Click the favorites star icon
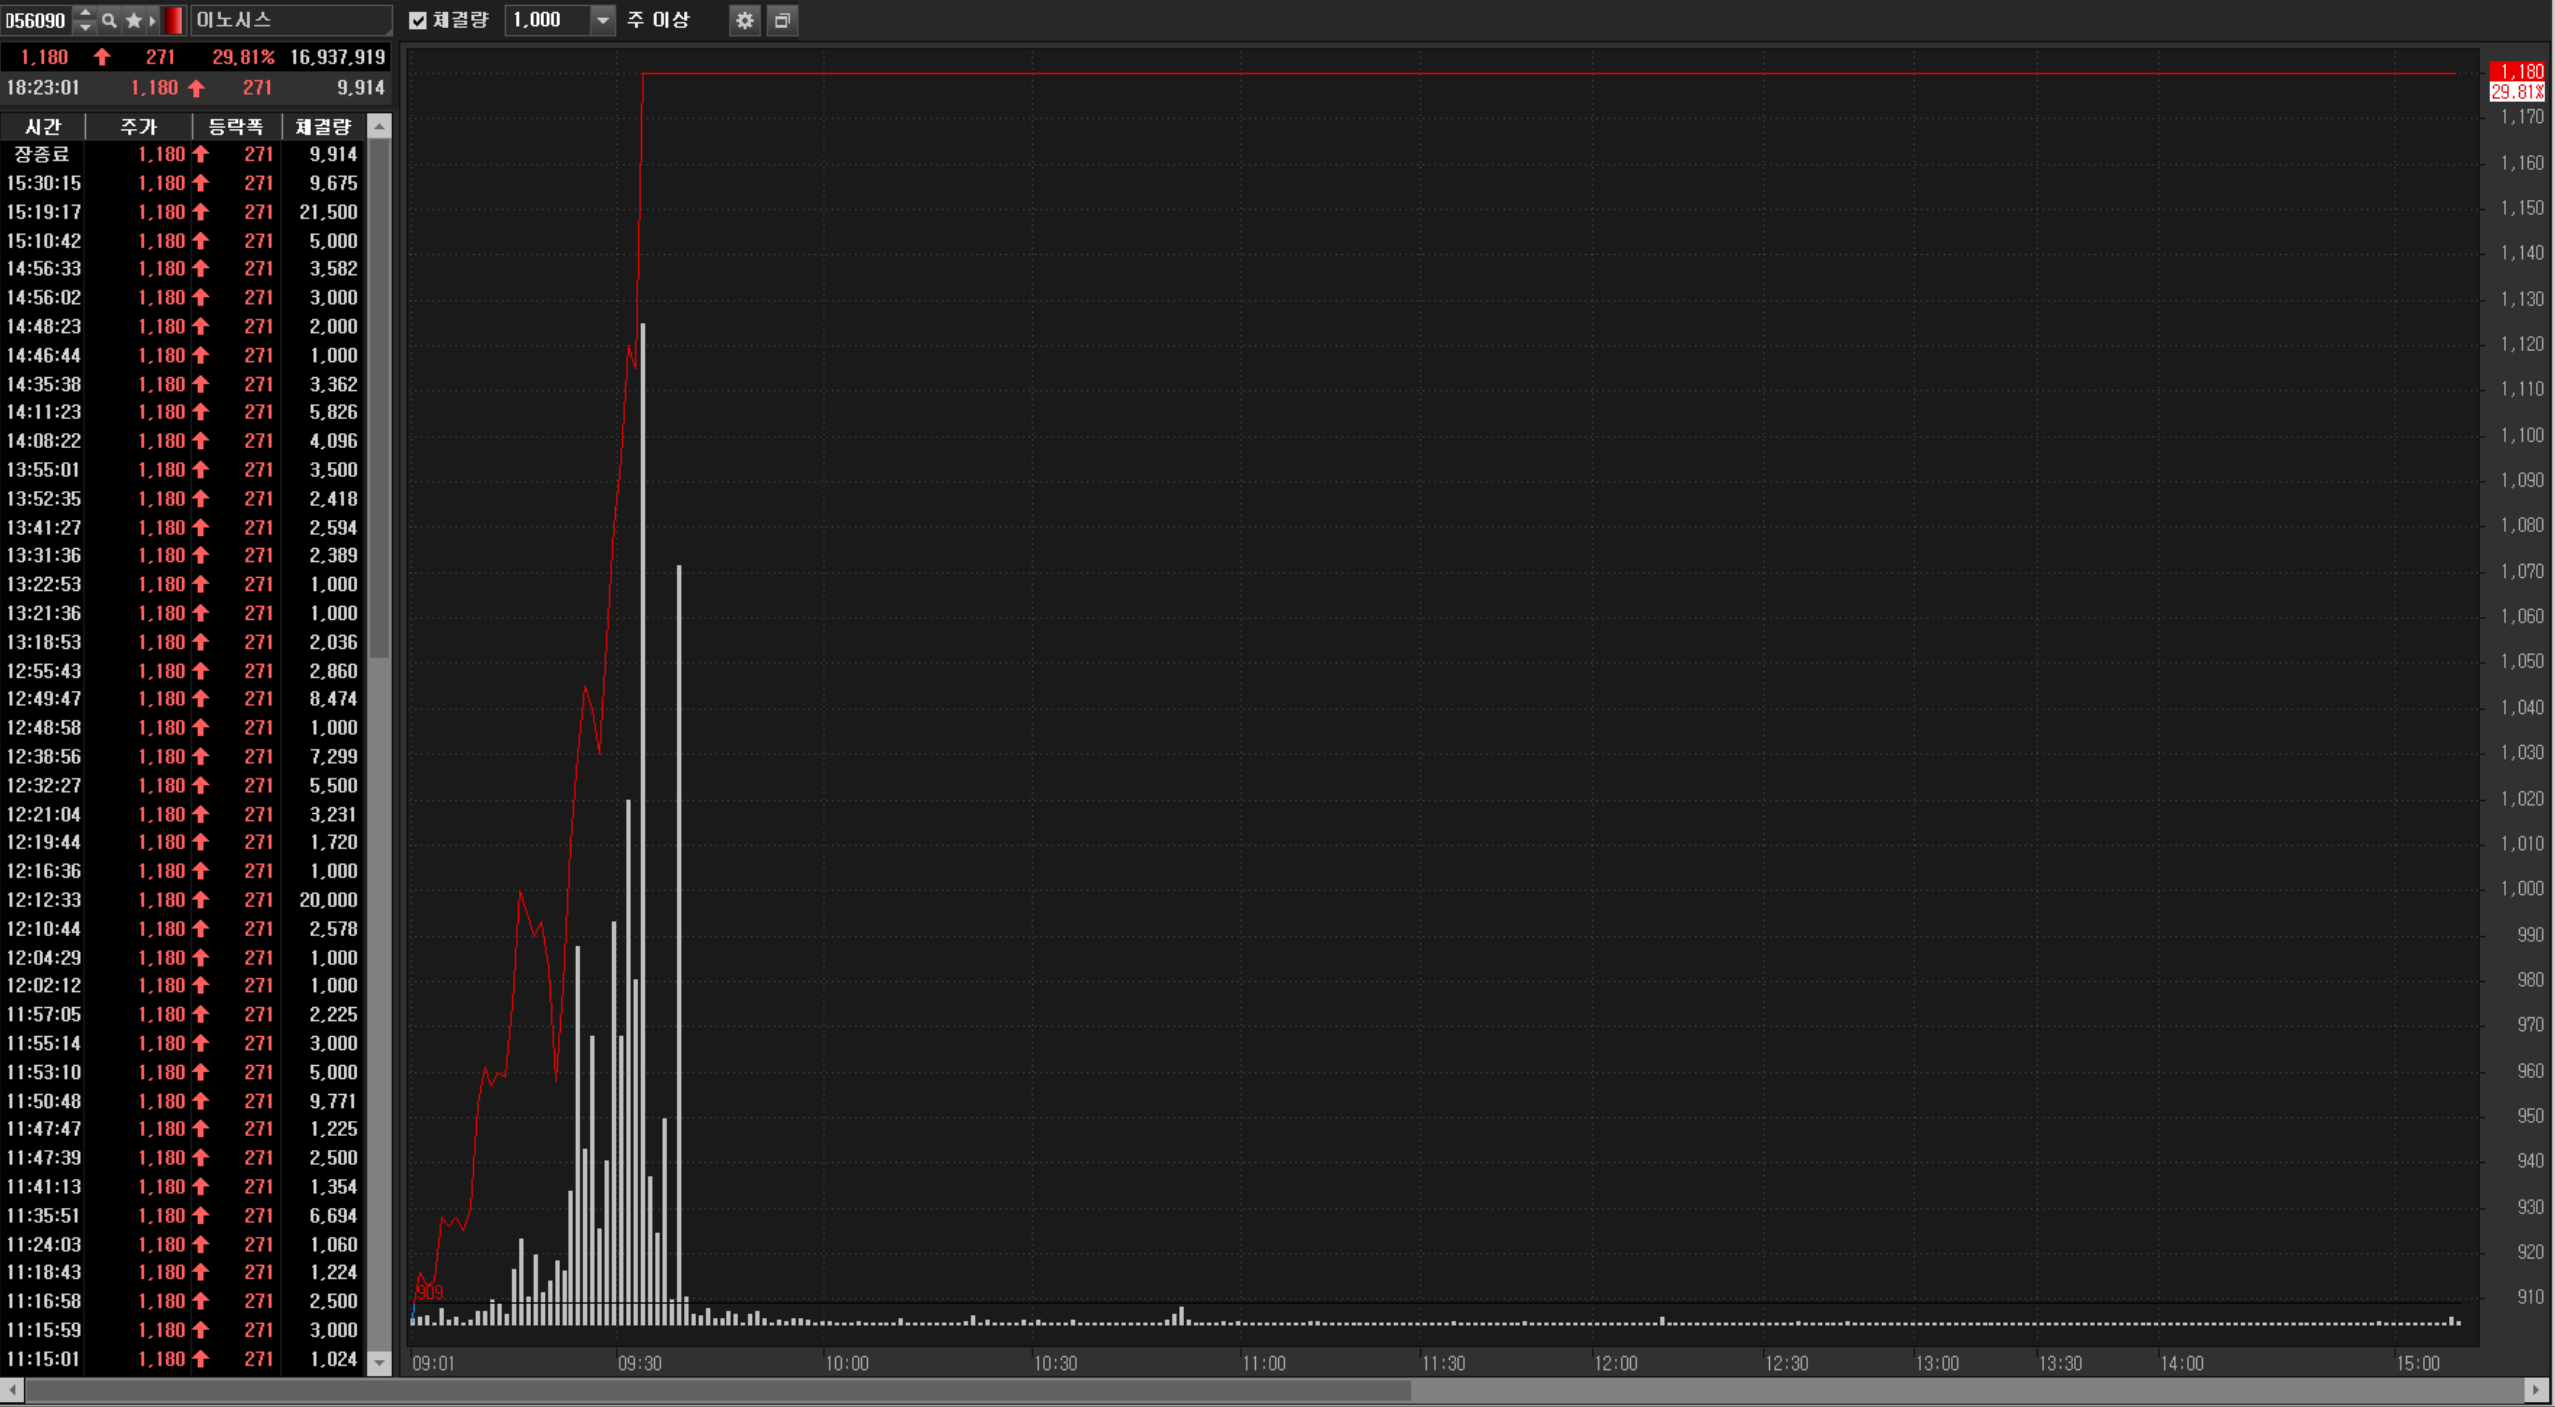The image size is (2555, 1407). (x=133, y=20)
